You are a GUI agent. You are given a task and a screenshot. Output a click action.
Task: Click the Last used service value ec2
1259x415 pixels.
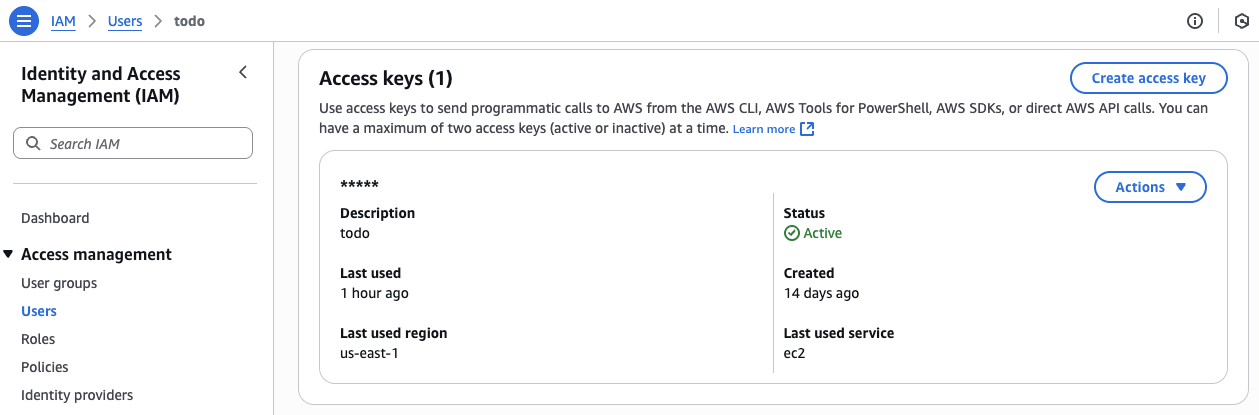tap(795, 353)
